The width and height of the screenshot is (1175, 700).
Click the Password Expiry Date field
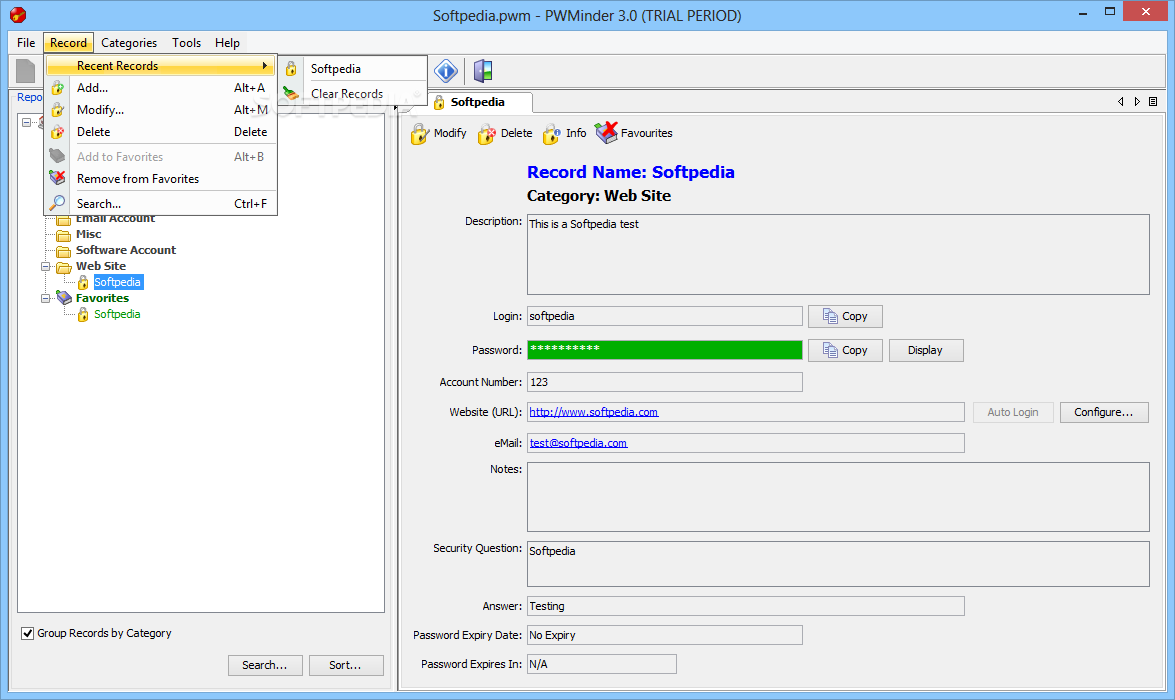pyautogui.click(x=665, y=636)
